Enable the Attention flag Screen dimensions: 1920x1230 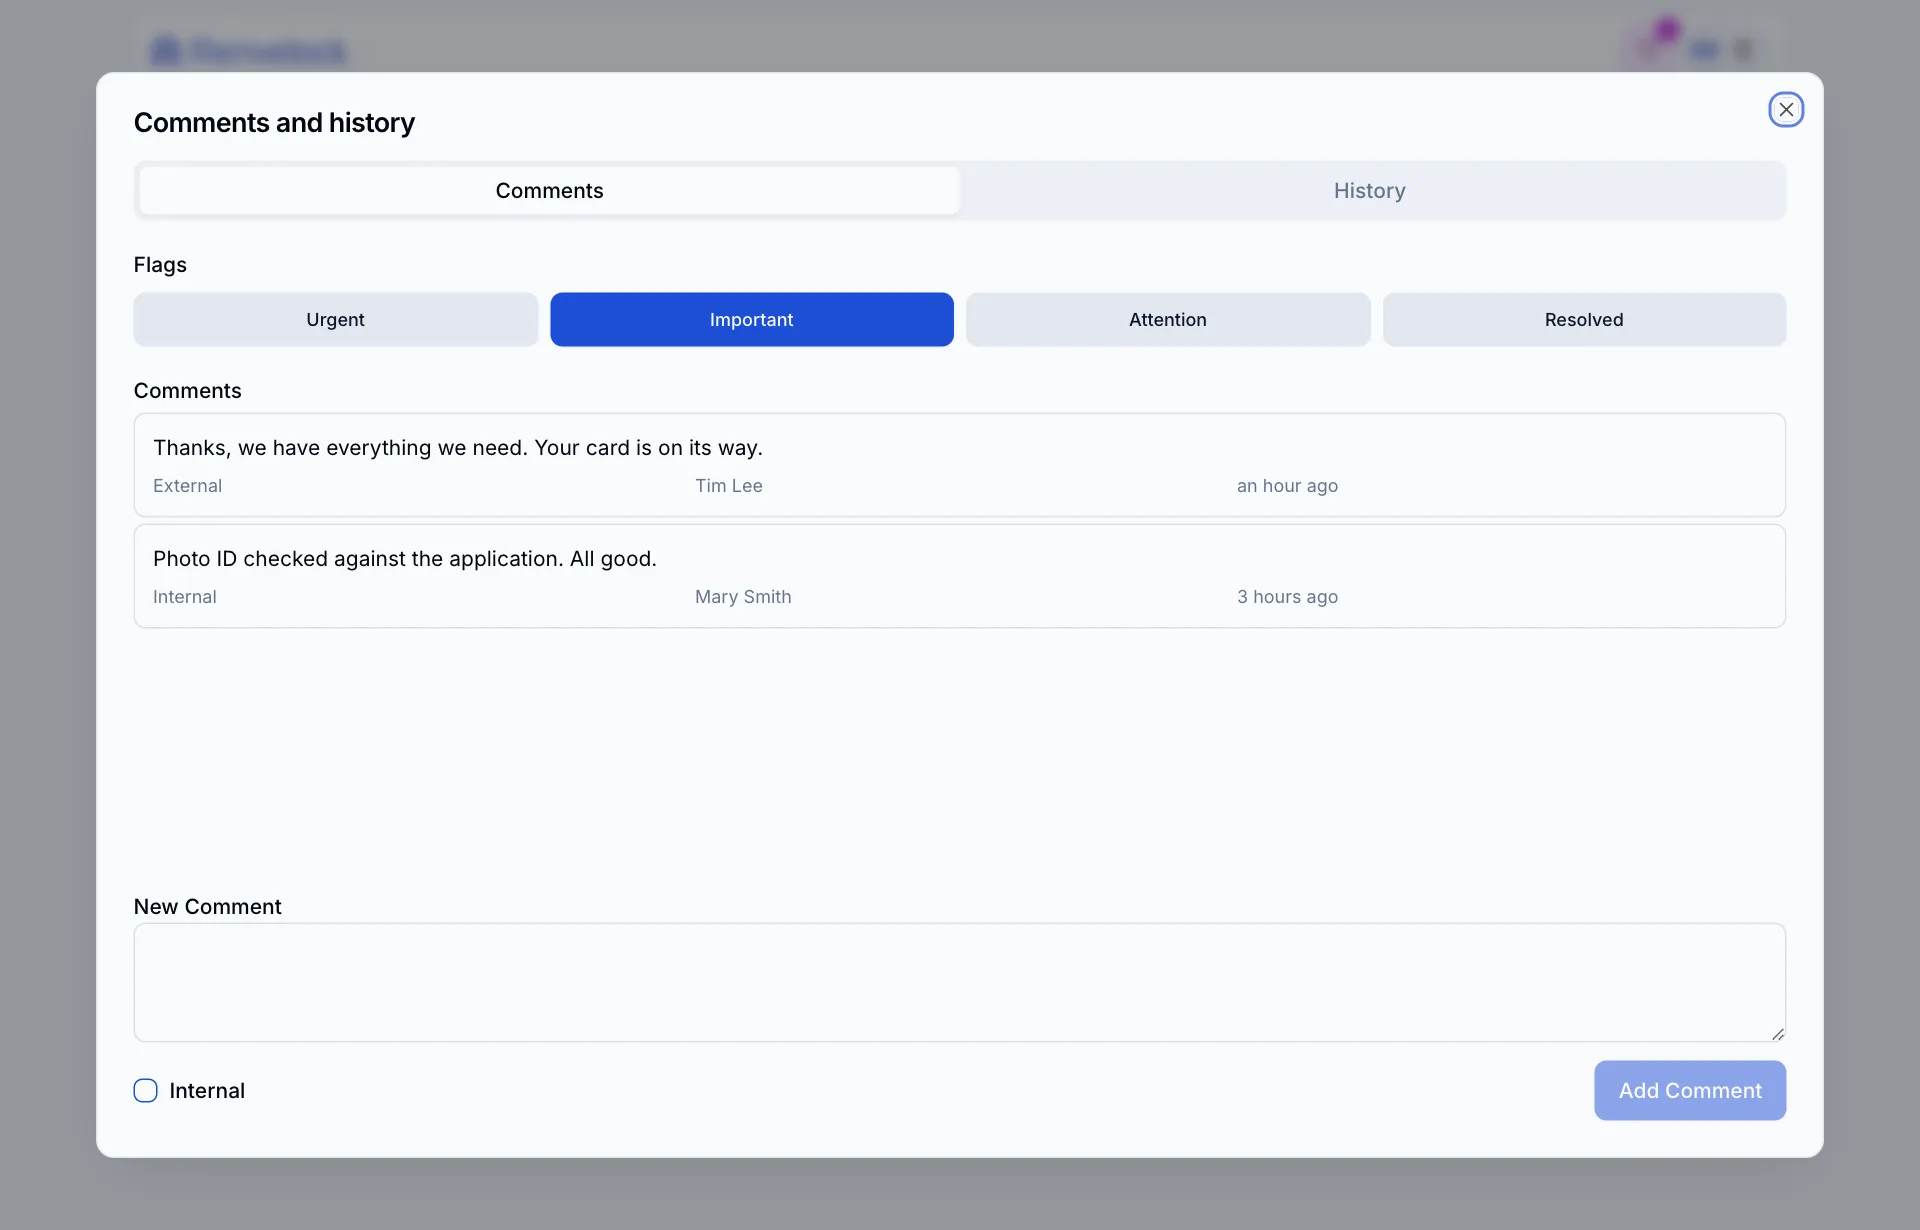pos(1167,320)
